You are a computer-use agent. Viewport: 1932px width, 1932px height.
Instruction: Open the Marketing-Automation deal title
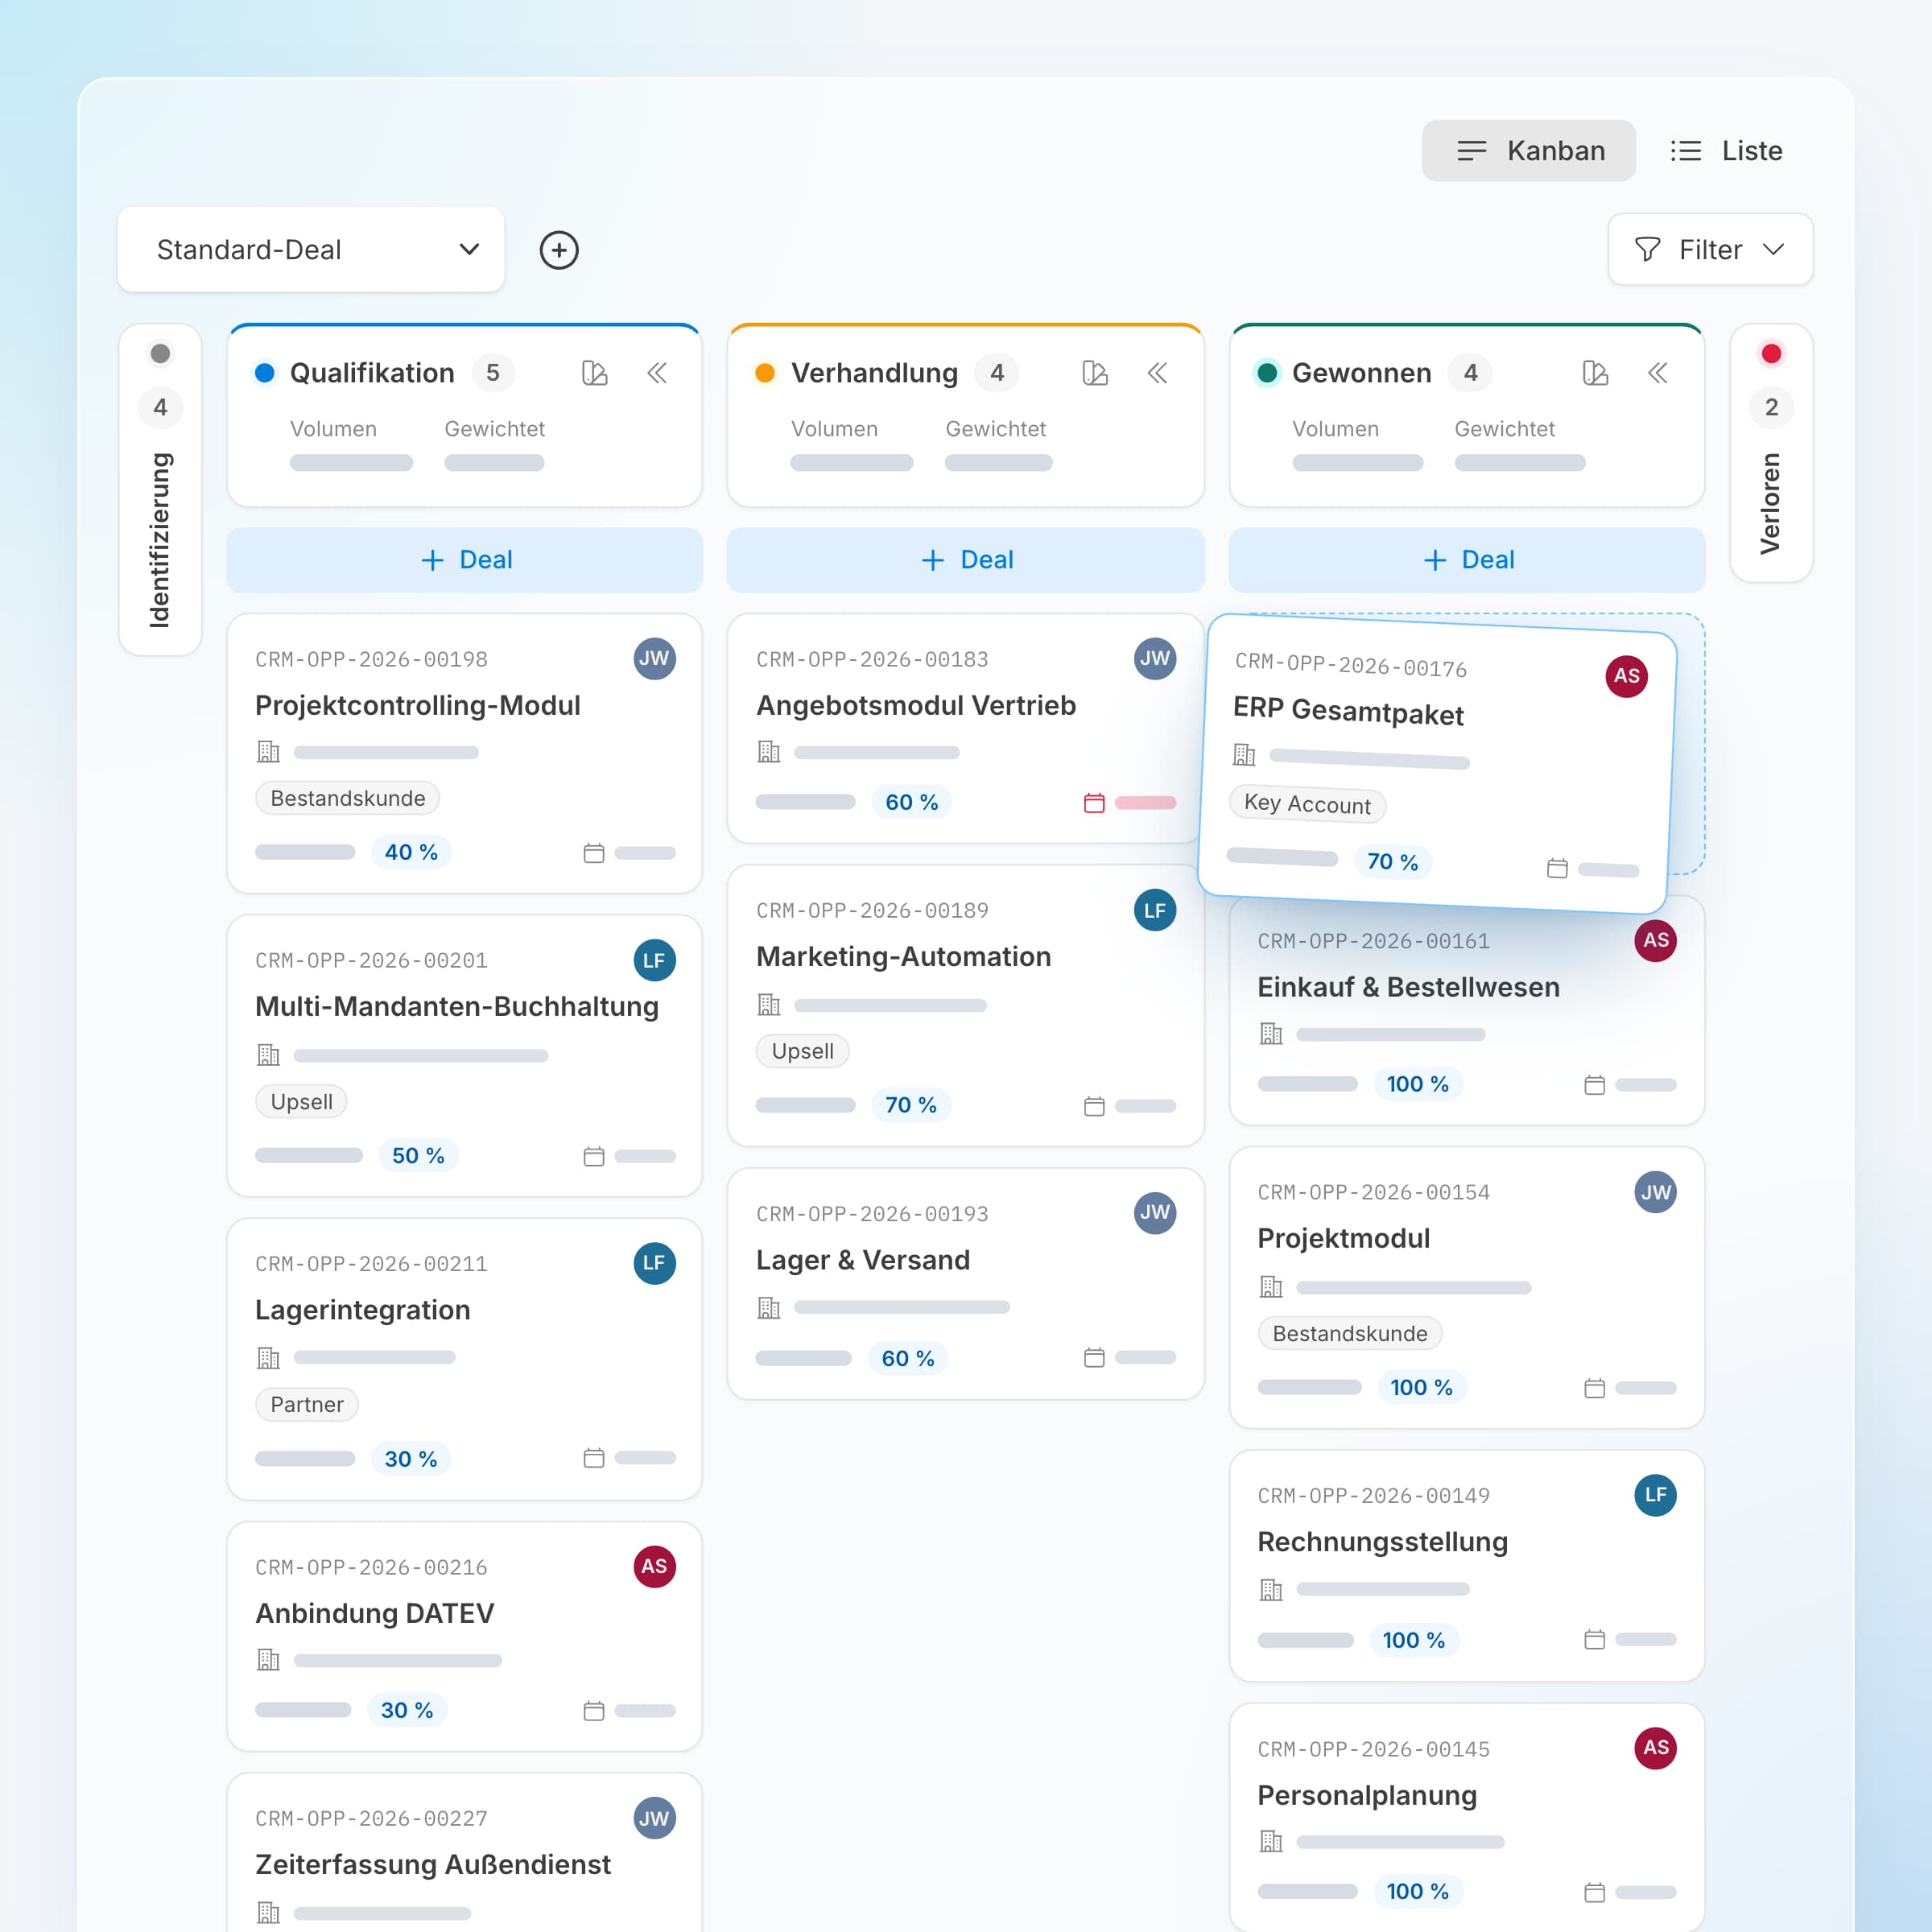pyautogui.click(x=904, y=957)
